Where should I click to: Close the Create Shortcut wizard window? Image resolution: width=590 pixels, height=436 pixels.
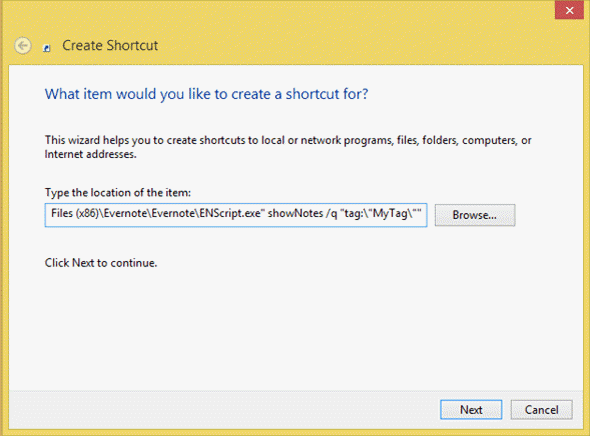click(x=569, y=10)
